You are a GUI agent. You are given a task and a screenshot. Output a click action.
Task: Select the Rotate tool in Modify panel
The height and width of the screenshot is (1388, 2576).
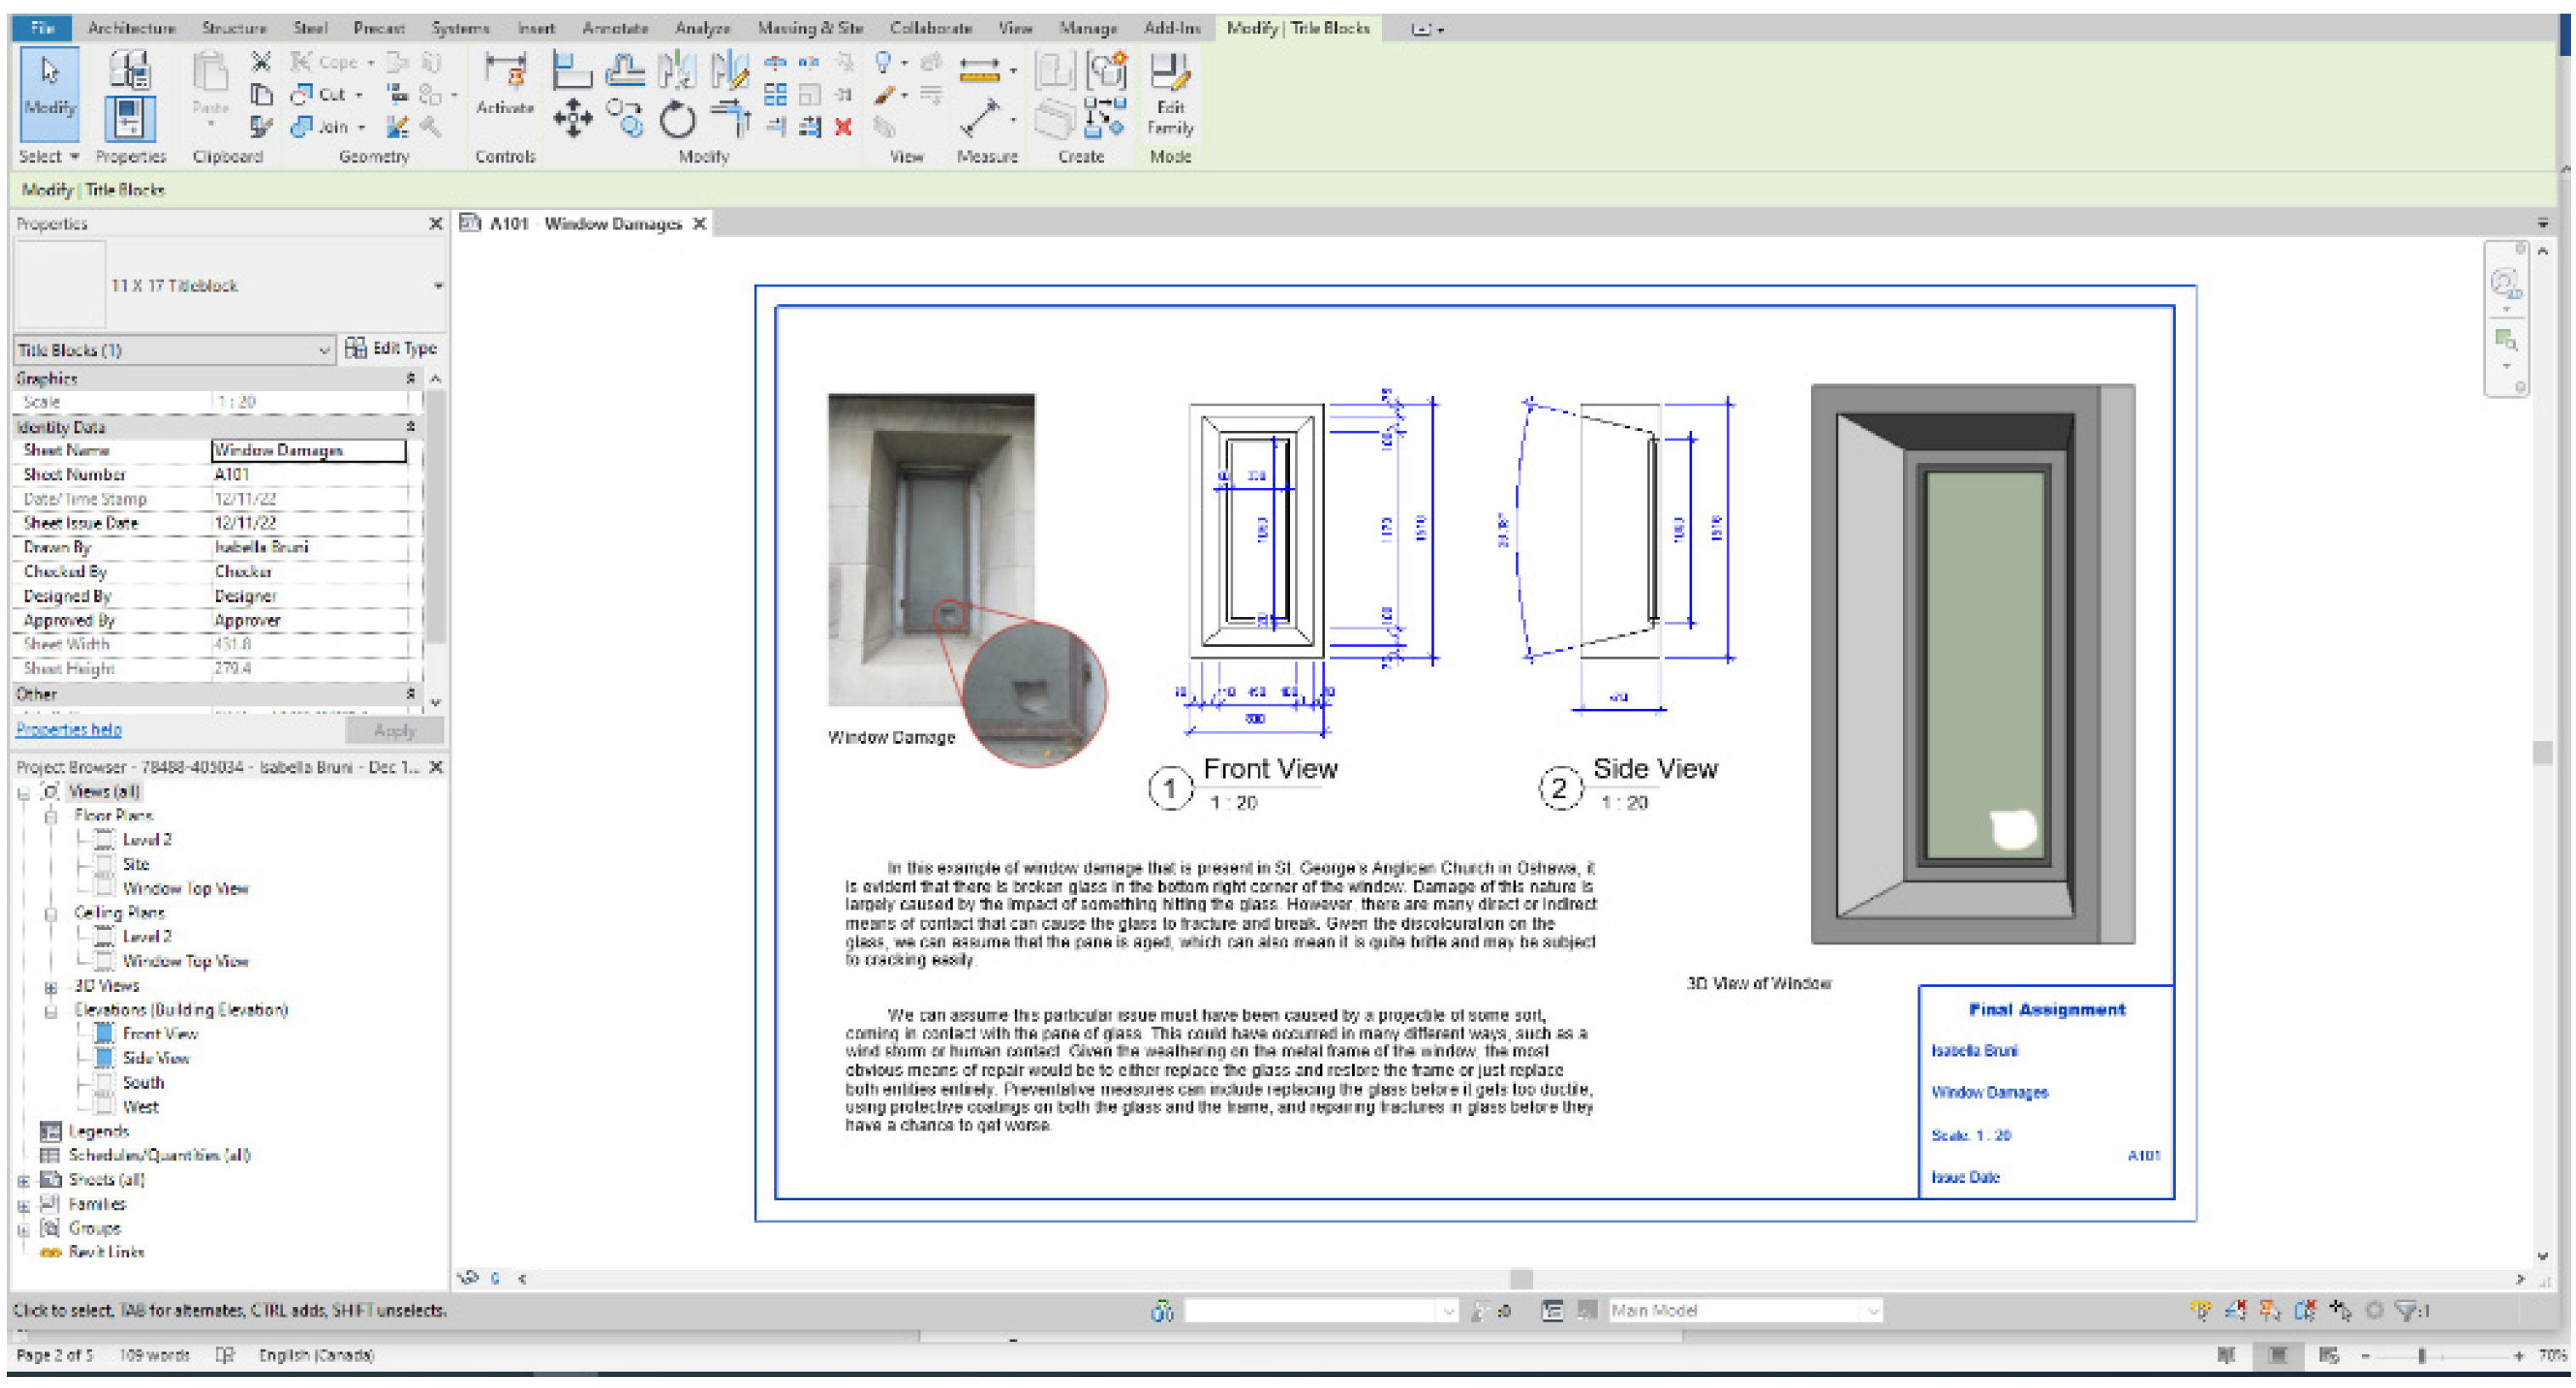pos(677,121)
